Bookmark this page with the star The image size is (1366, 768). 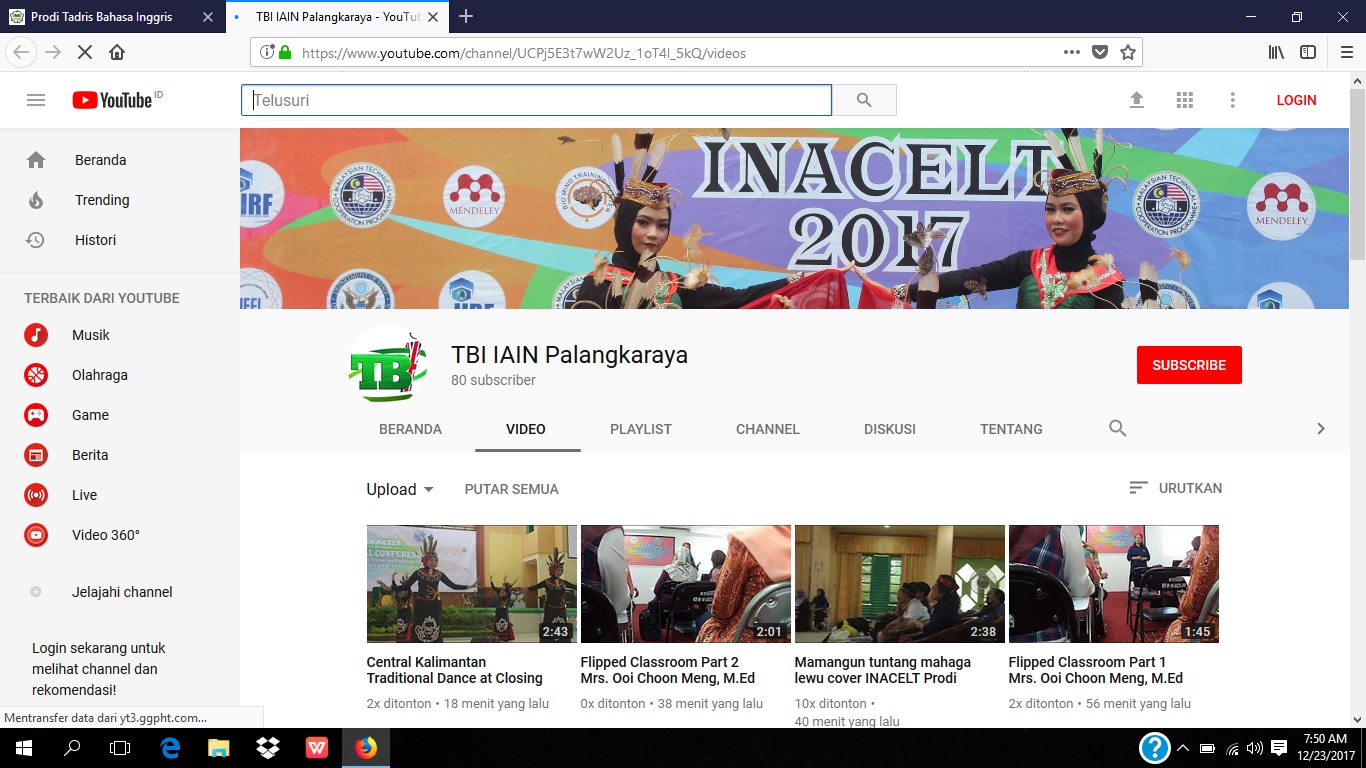click(1128, 52)
